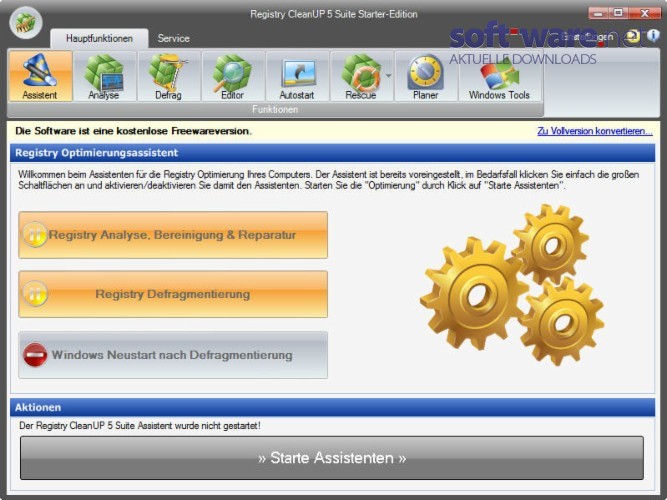Toggle Registry Analyse, Bereinigung & Reparatur
The height and width of the screenshot is (500, 667).
tap(173, 234)
